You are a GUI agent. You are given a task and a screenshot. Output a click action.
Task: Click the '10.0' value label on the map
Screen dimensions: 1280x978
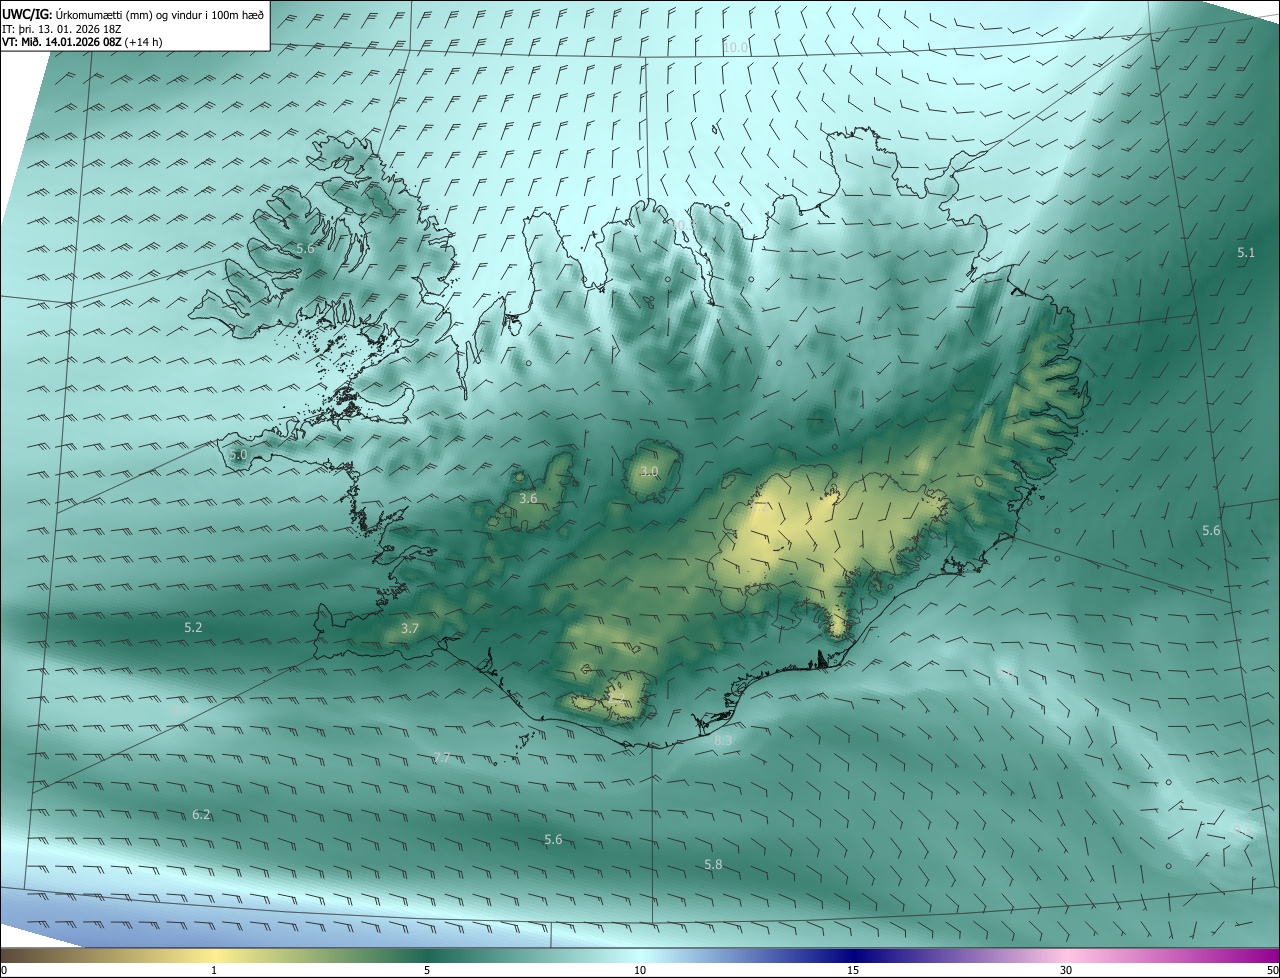[735, 48]
